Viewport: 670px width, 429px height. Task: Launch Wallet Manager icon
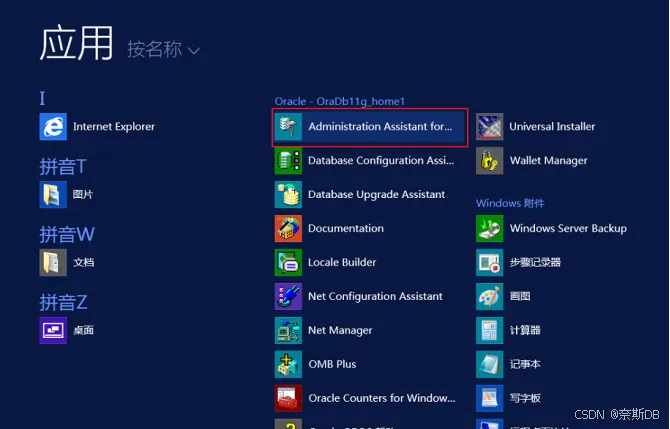coord(490,161)
